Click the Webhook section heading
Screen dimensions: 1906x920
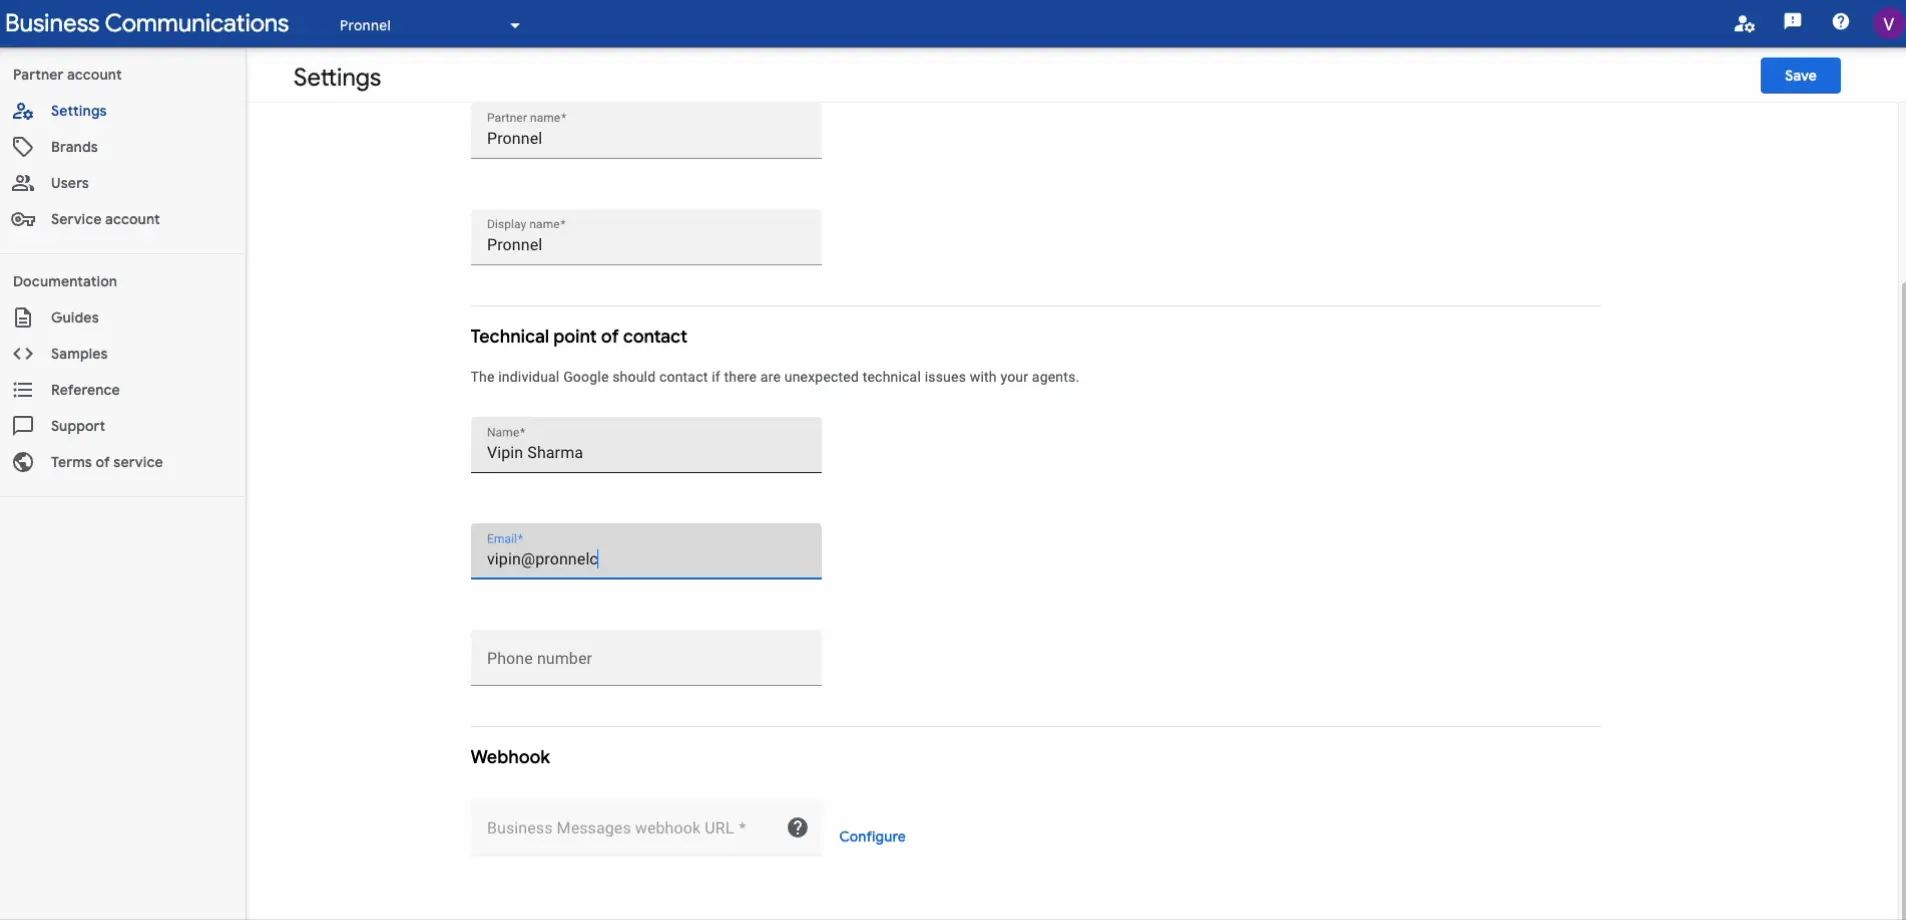click(510, 757)
